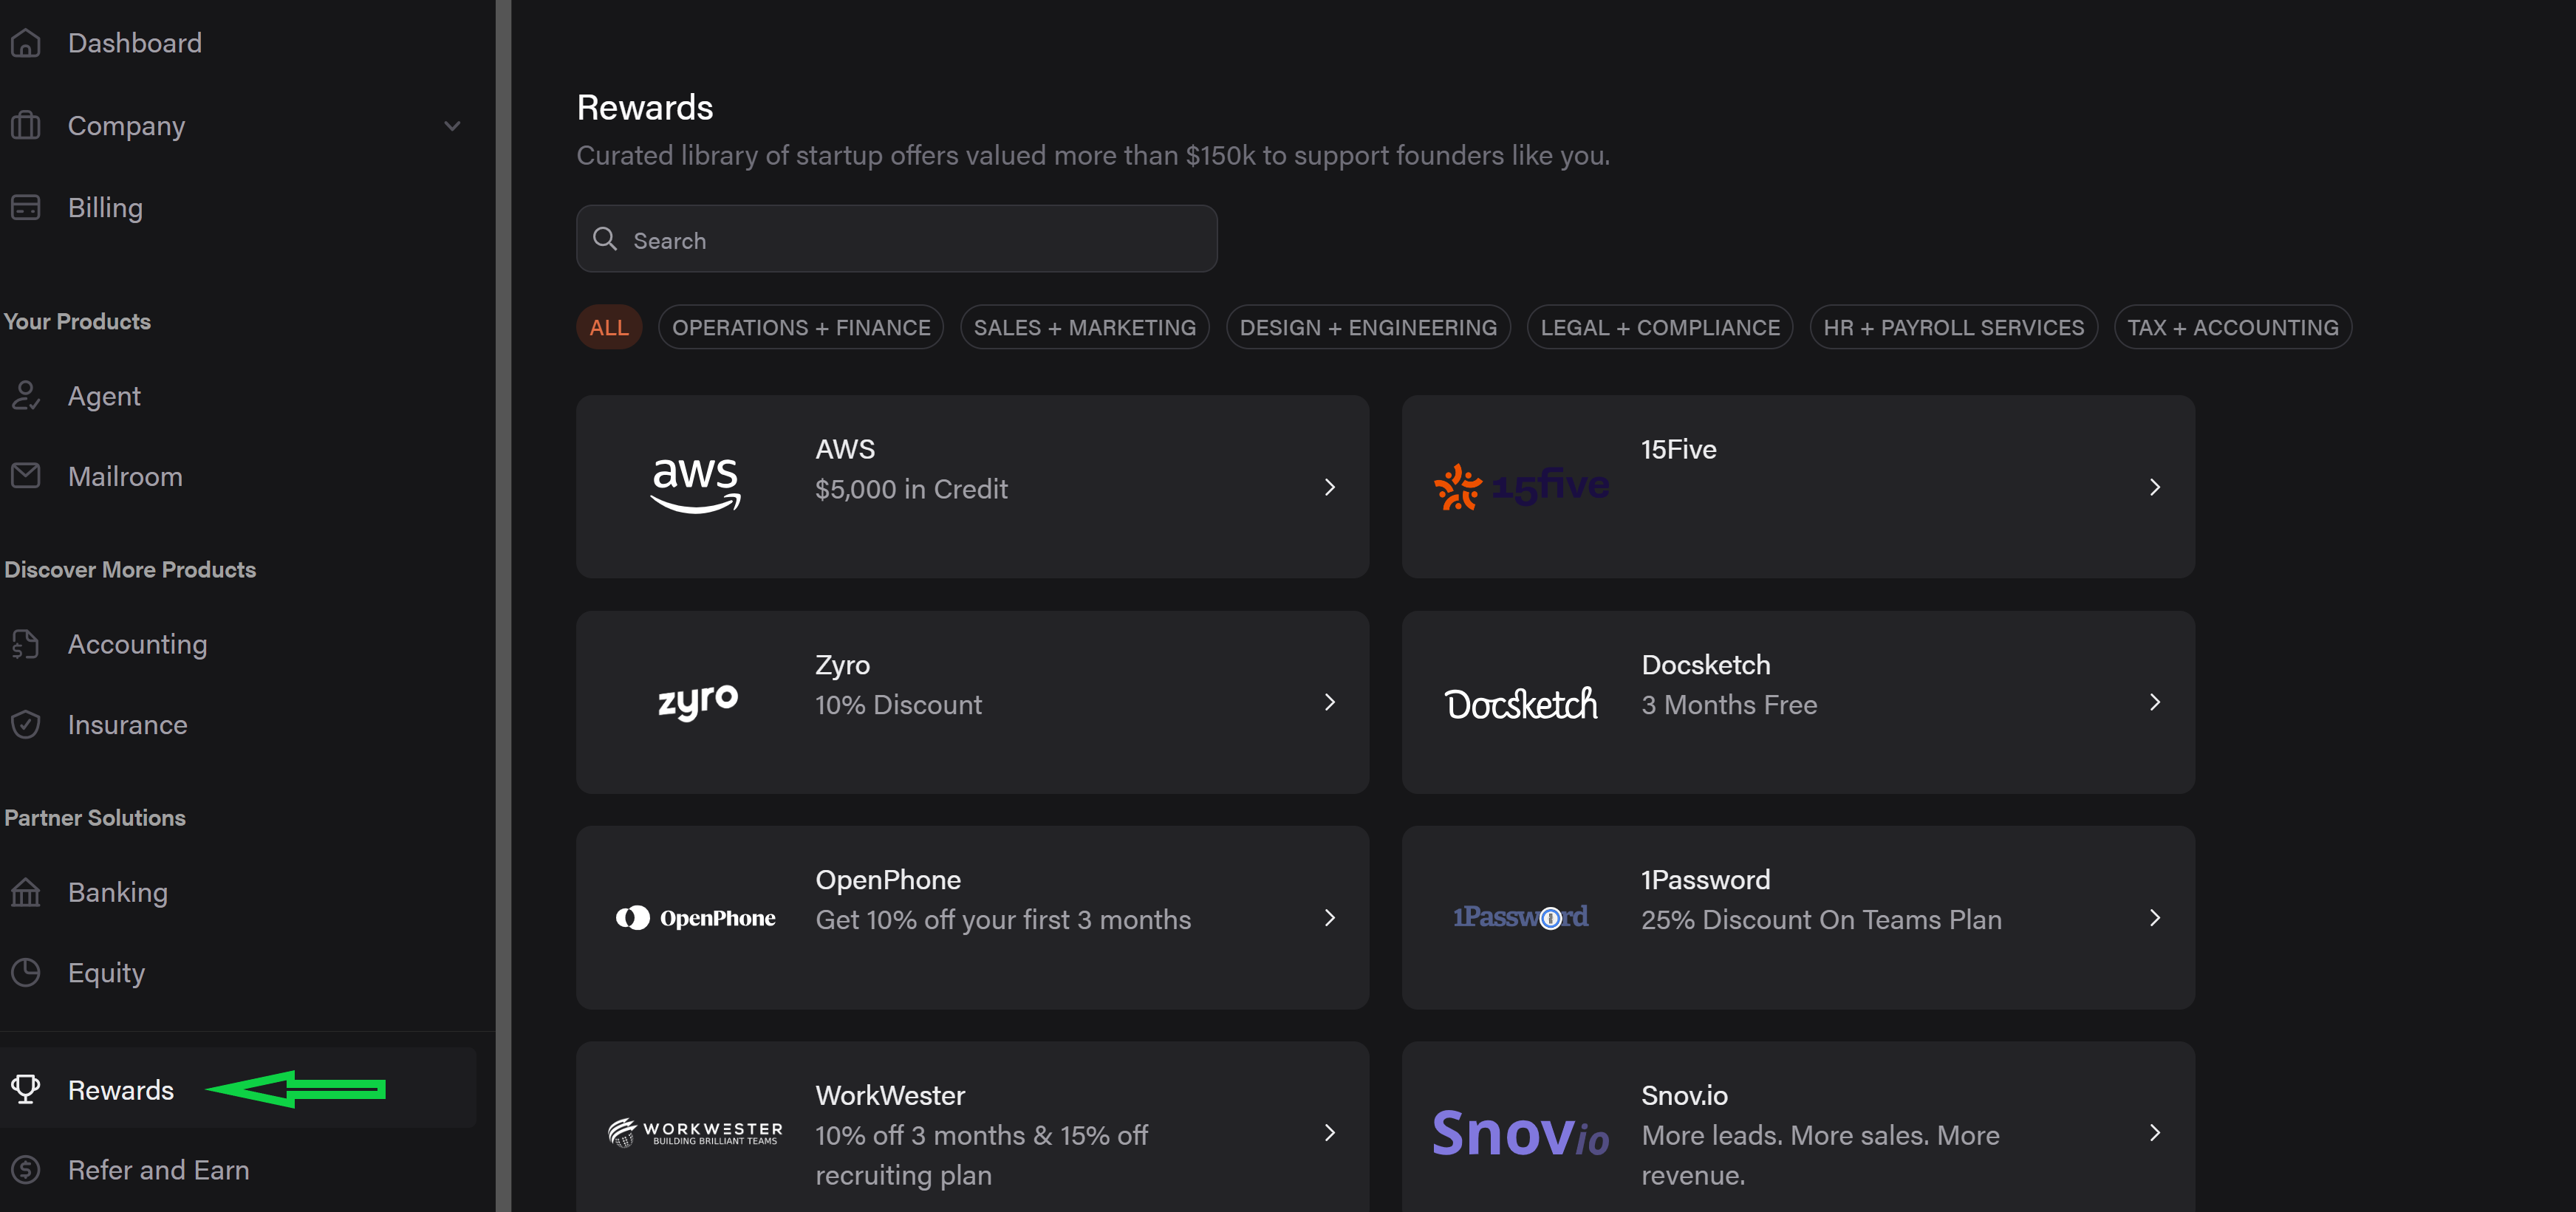Filter by Legal + Compliance
The image size is (2576, 1212).
(1660, 327)
